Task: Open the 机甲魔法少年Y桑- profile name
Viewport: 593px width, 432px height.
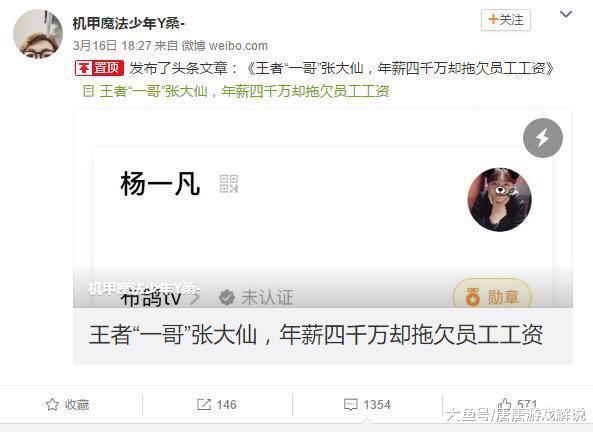Action: click(x=129, y=24)
